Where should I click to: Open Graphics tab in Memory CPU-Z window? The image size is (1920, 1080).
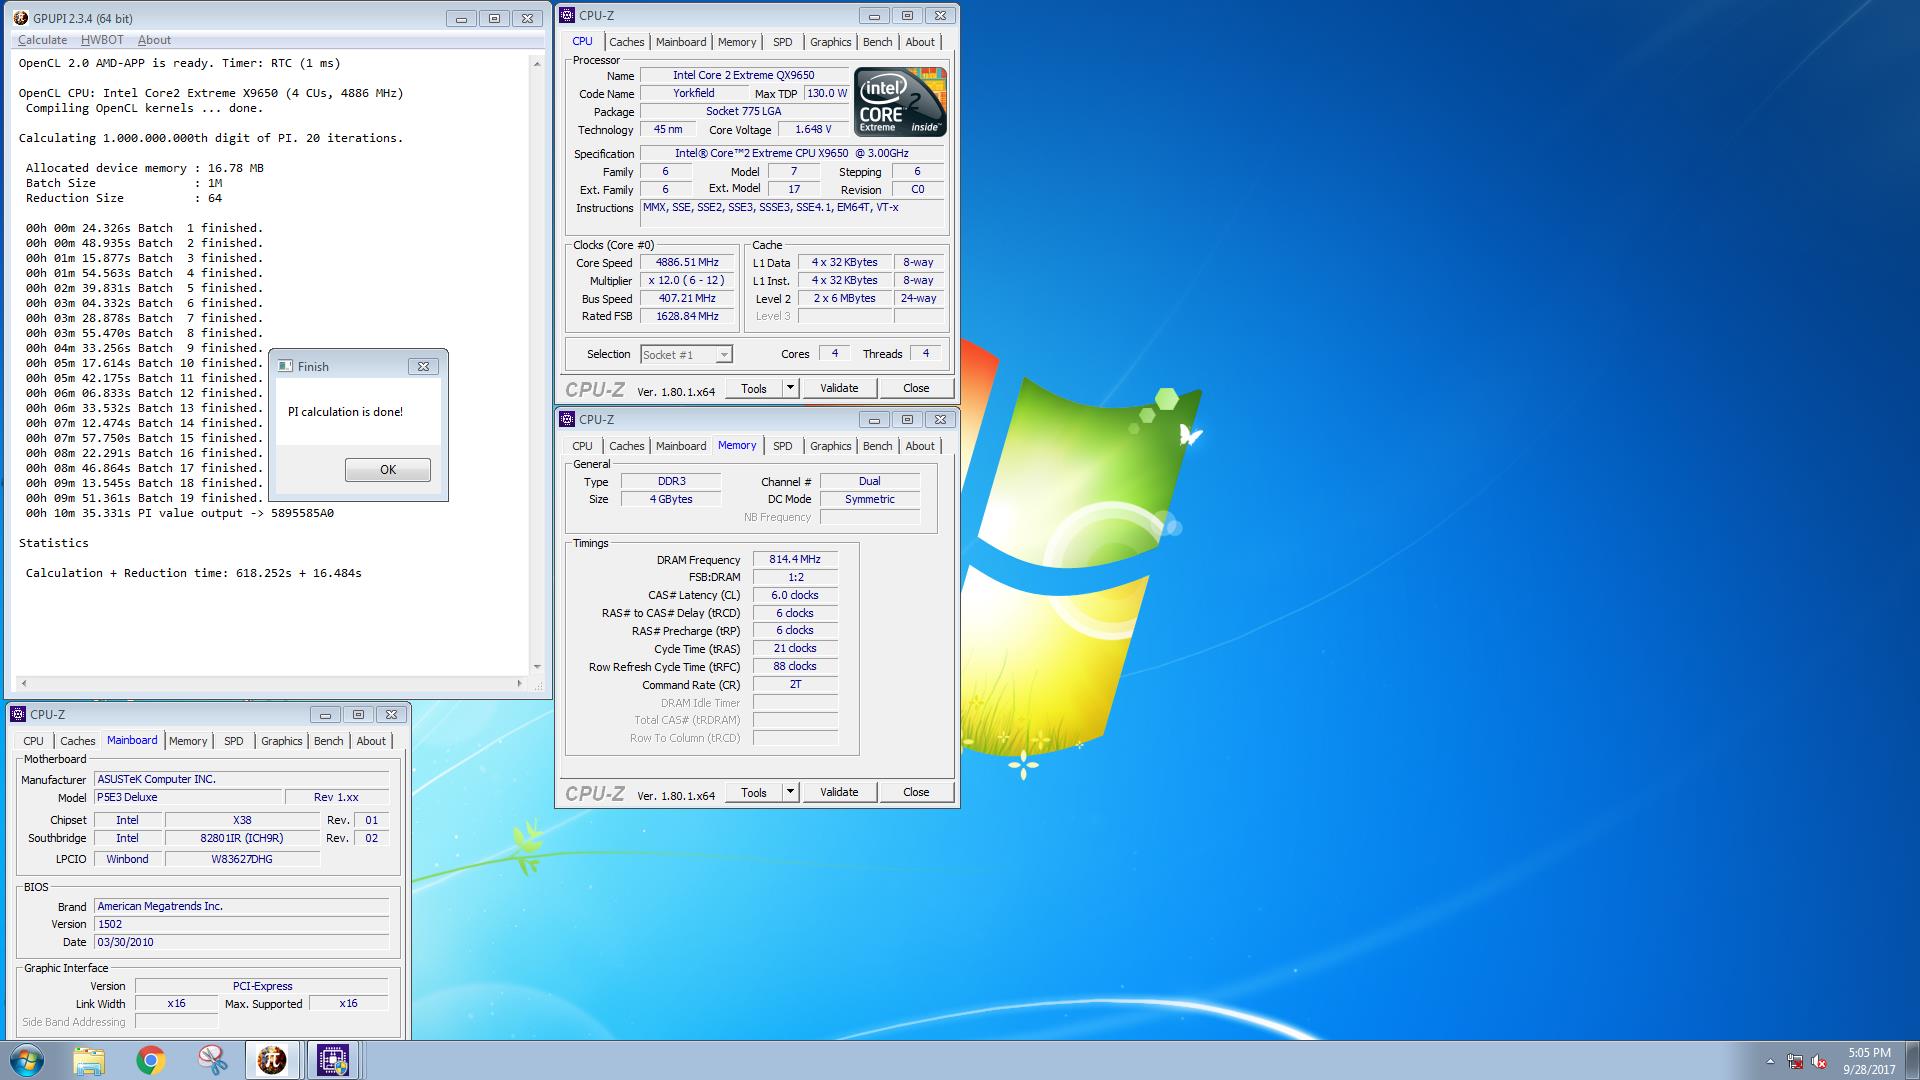(x=831, y=446)
